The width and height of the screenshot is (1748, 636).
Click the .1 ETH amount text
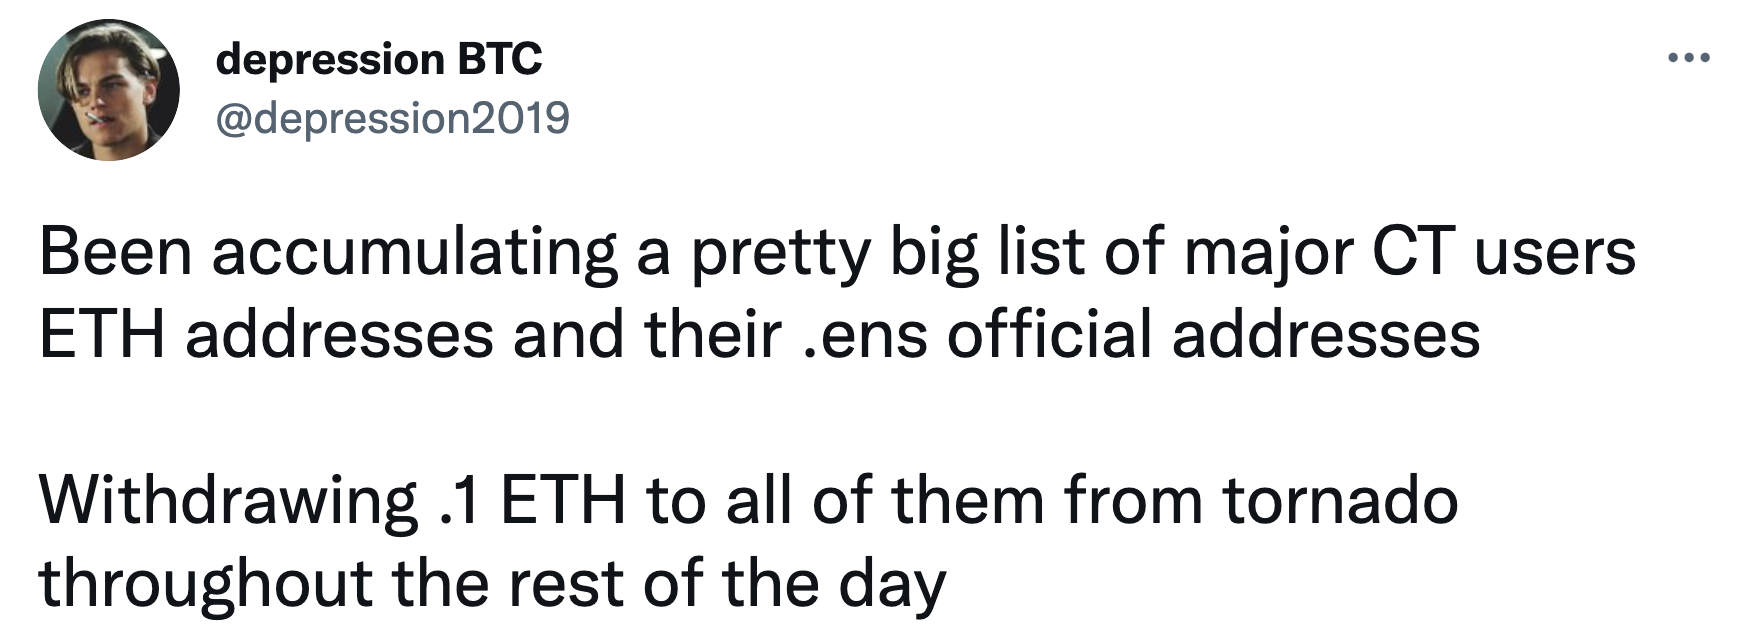532,500
